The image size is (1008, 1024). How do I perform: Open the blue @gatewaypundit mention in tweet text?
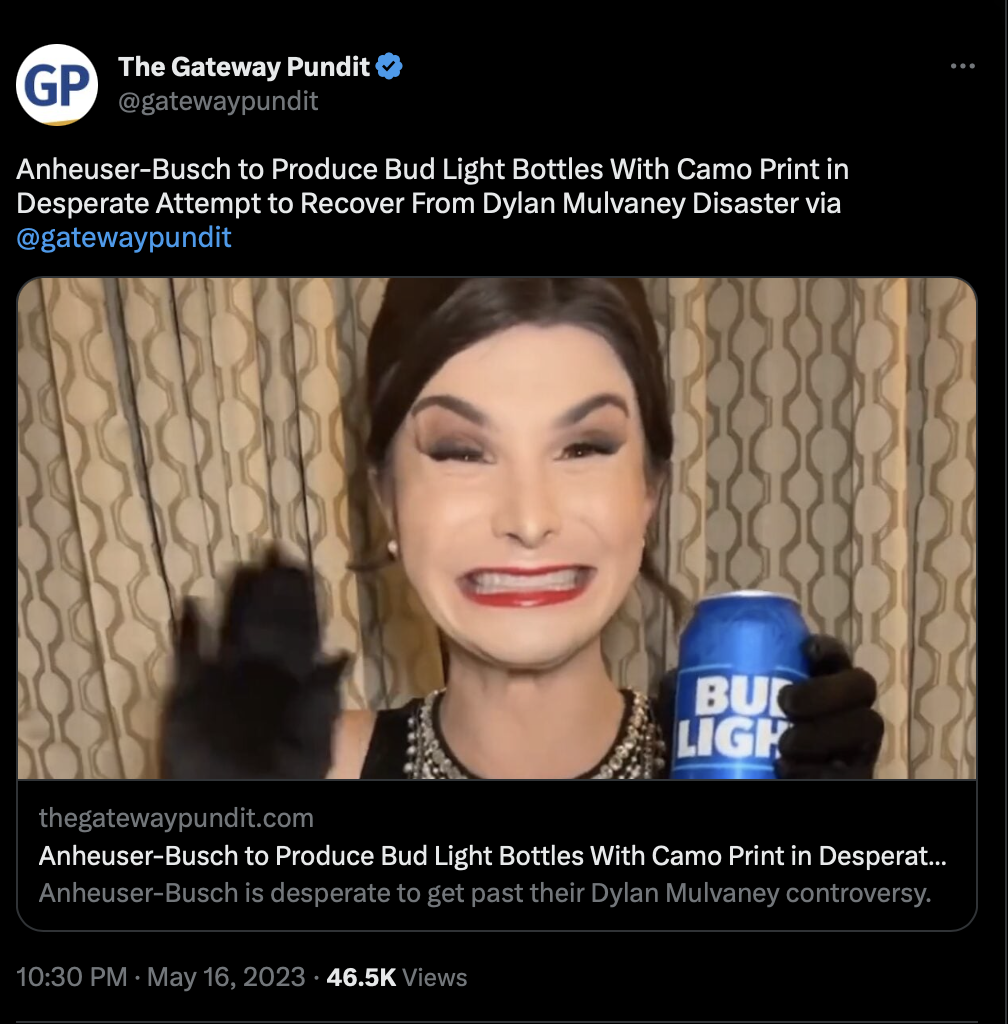[x=124, y=237]
